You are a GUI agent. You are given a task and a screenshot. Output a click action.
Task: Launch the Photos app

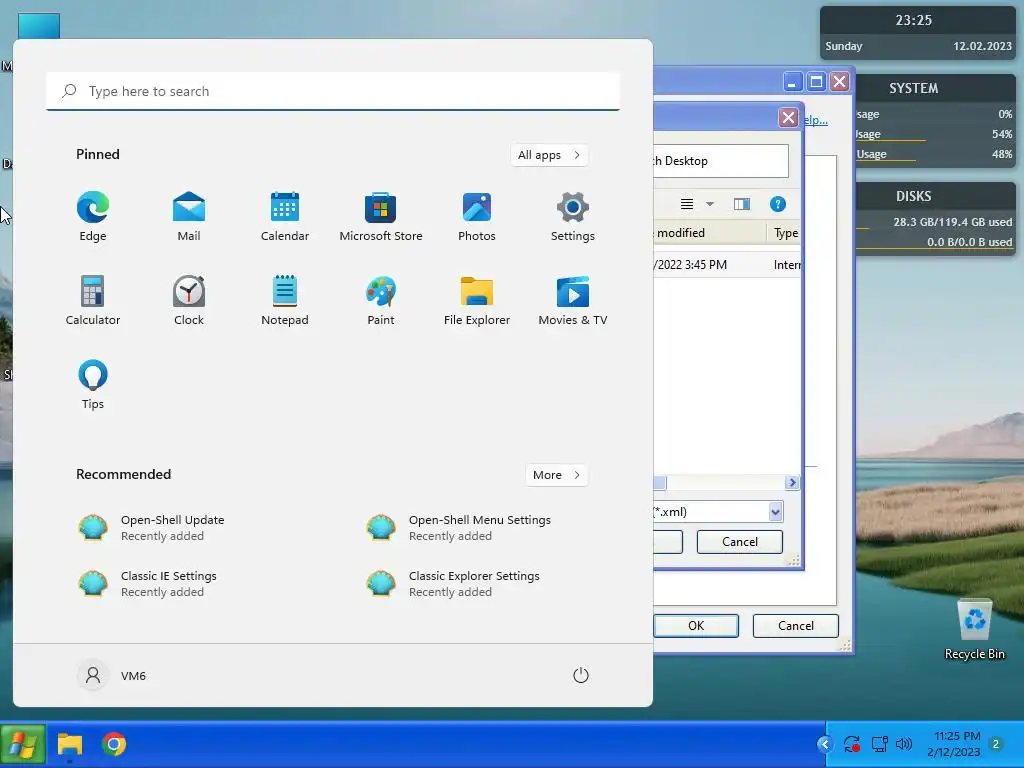[477, 217]
